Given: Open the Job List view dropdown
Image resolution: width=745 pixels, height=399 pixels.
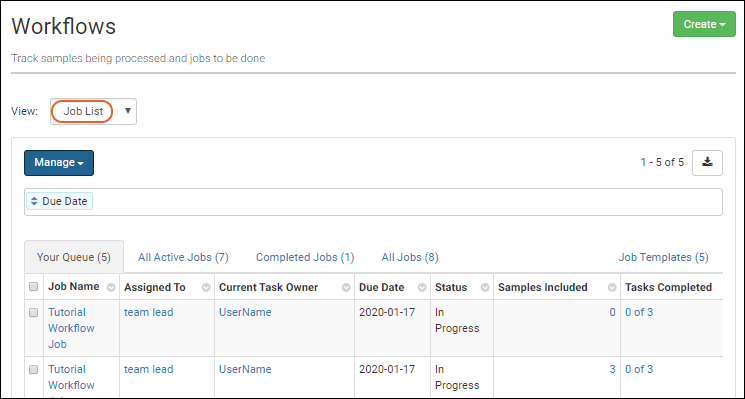Looking at the screenshot, I should [94, 112].
